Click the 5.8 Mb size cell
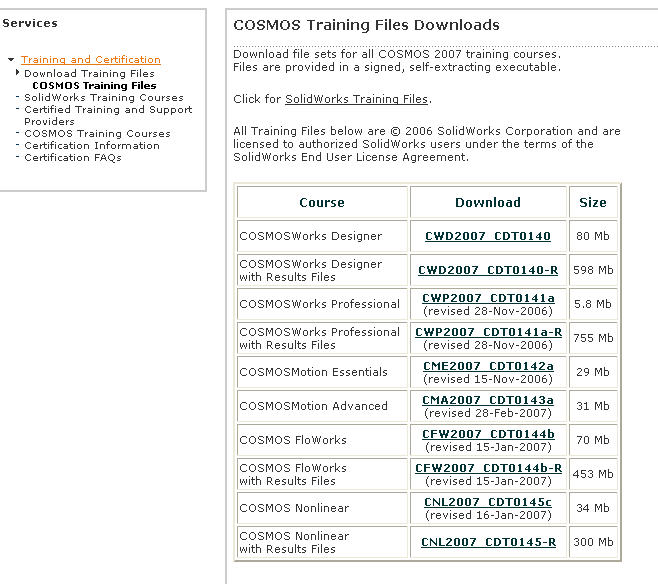Screen dimensions: 658x584 tap(593, 304)
